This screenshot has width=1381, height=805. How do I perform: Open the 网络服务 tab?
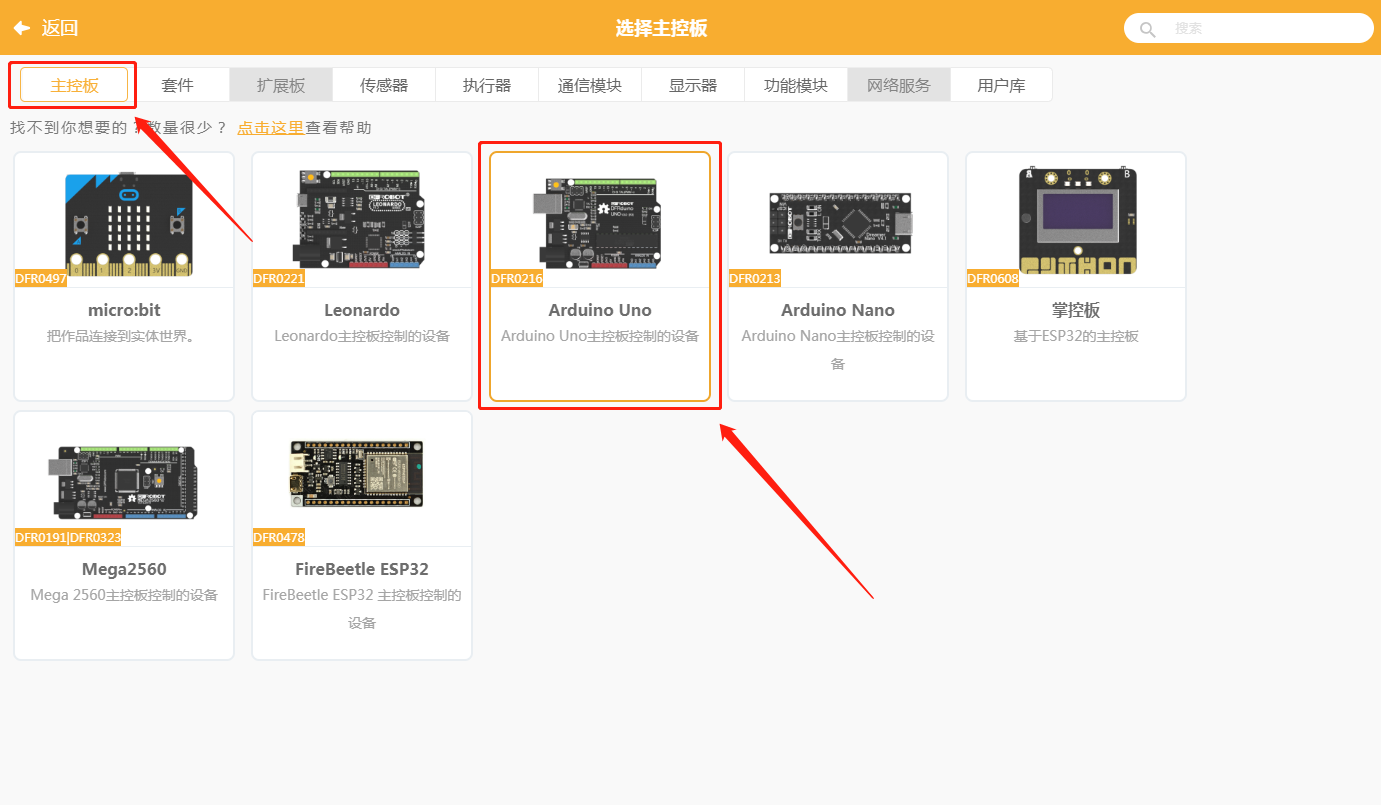(x=899, y=85)
